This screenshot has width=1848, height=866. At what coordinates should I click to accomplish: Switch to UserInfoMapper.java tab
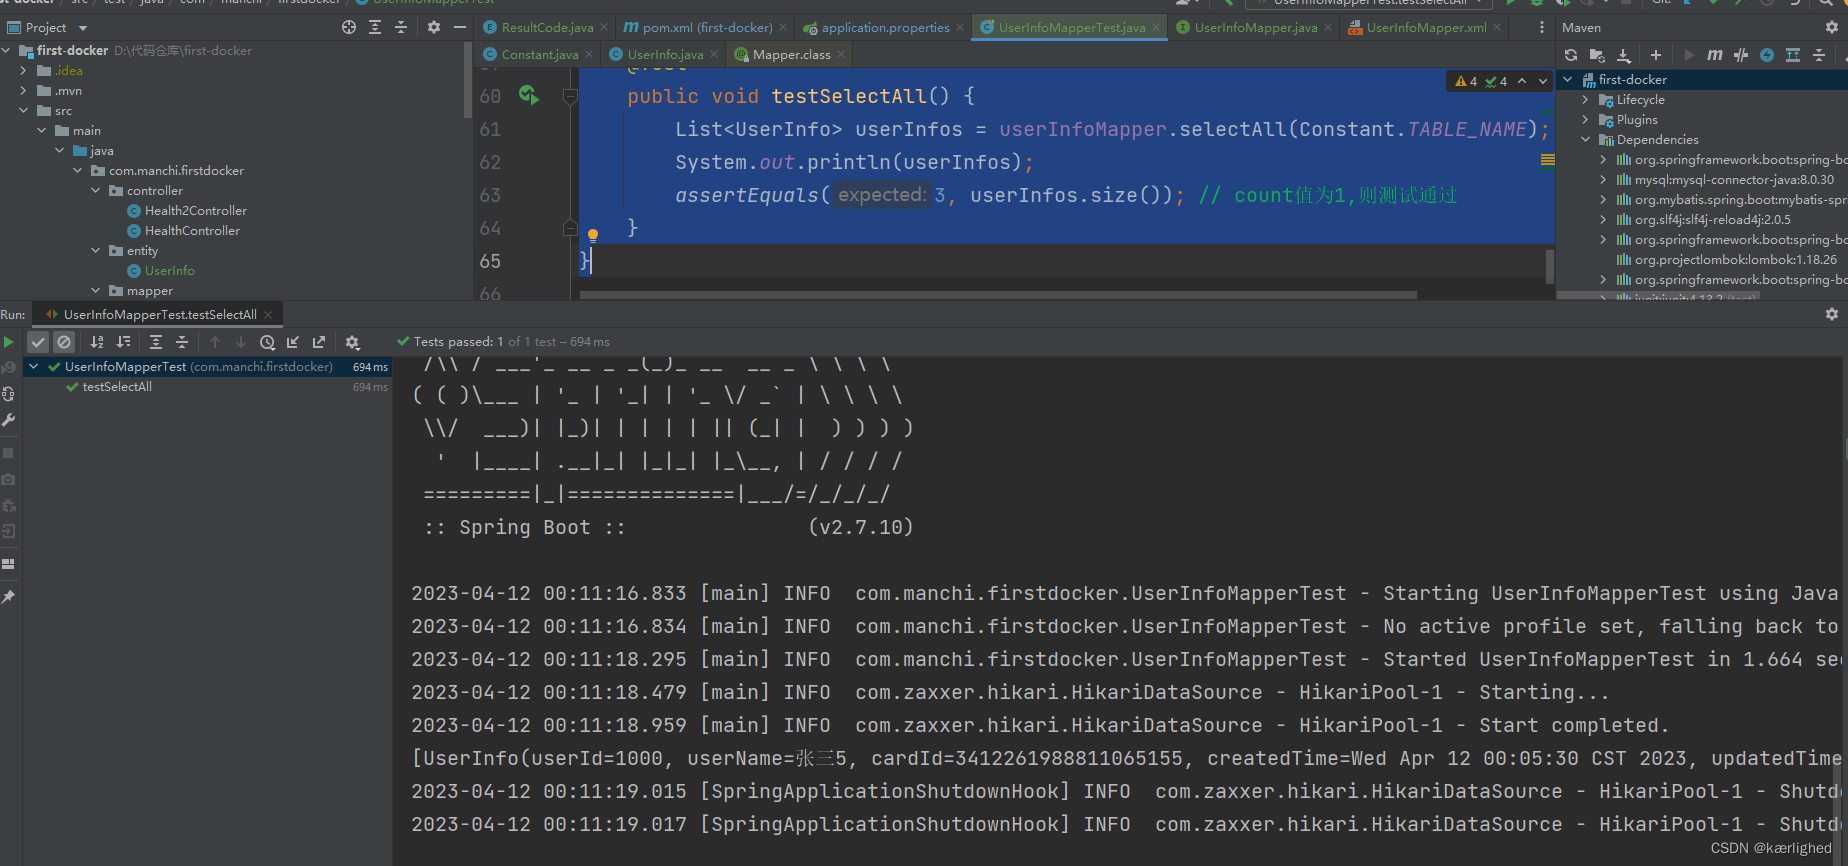tap(1254, 27)
